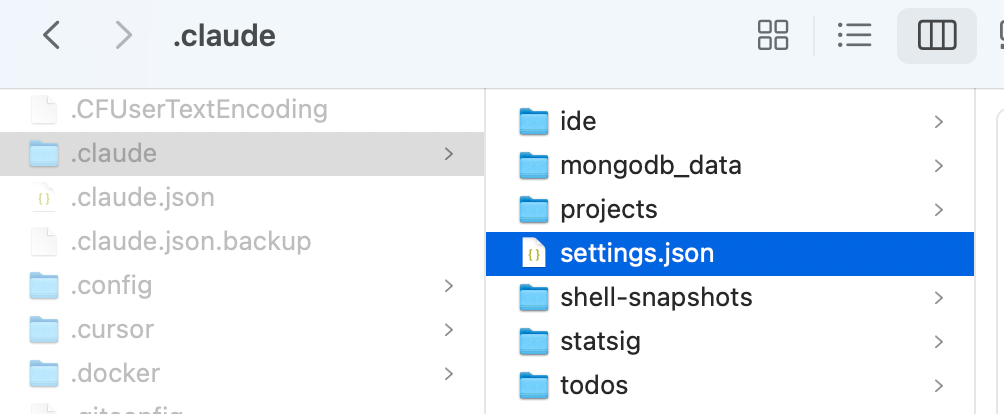Click the ide folder icon
Viewport: 1004px width, 414px height.
point(535,122)
